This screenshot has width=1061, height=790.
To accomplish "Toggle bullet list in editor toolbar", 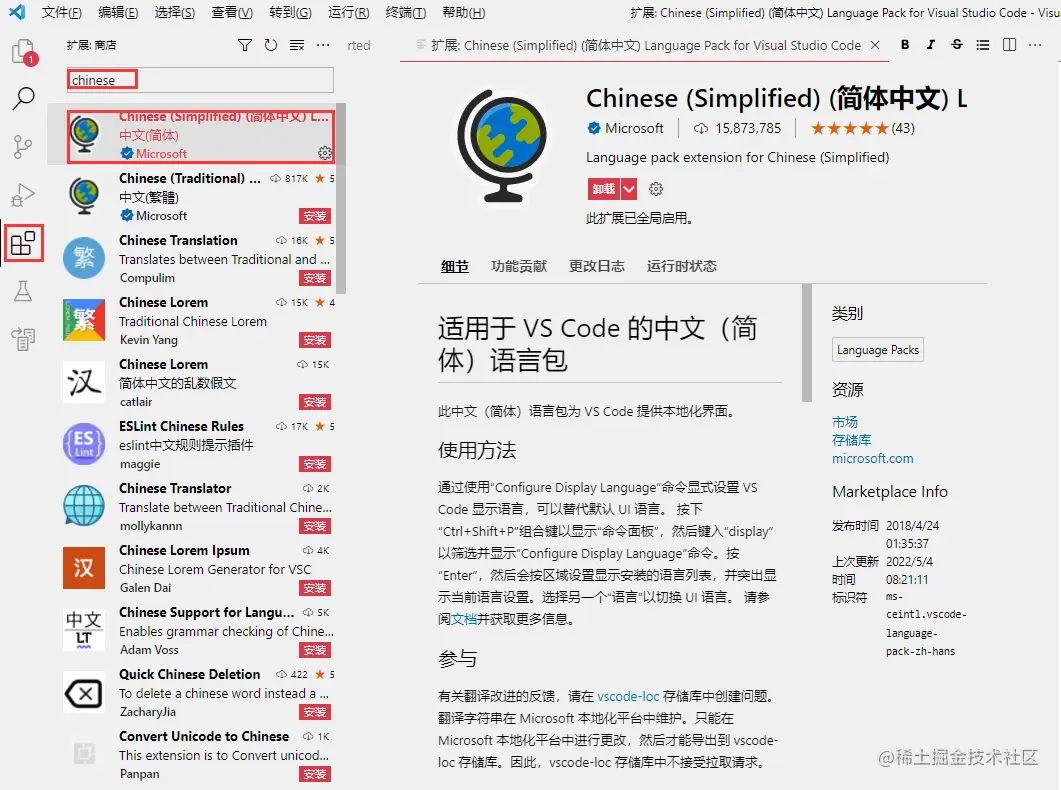I will (x=983, y=45).
